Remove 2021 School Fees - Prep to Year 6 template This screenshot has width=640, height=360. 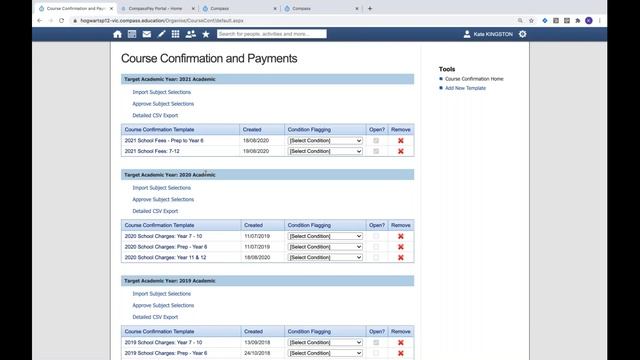tap(401, 140)
